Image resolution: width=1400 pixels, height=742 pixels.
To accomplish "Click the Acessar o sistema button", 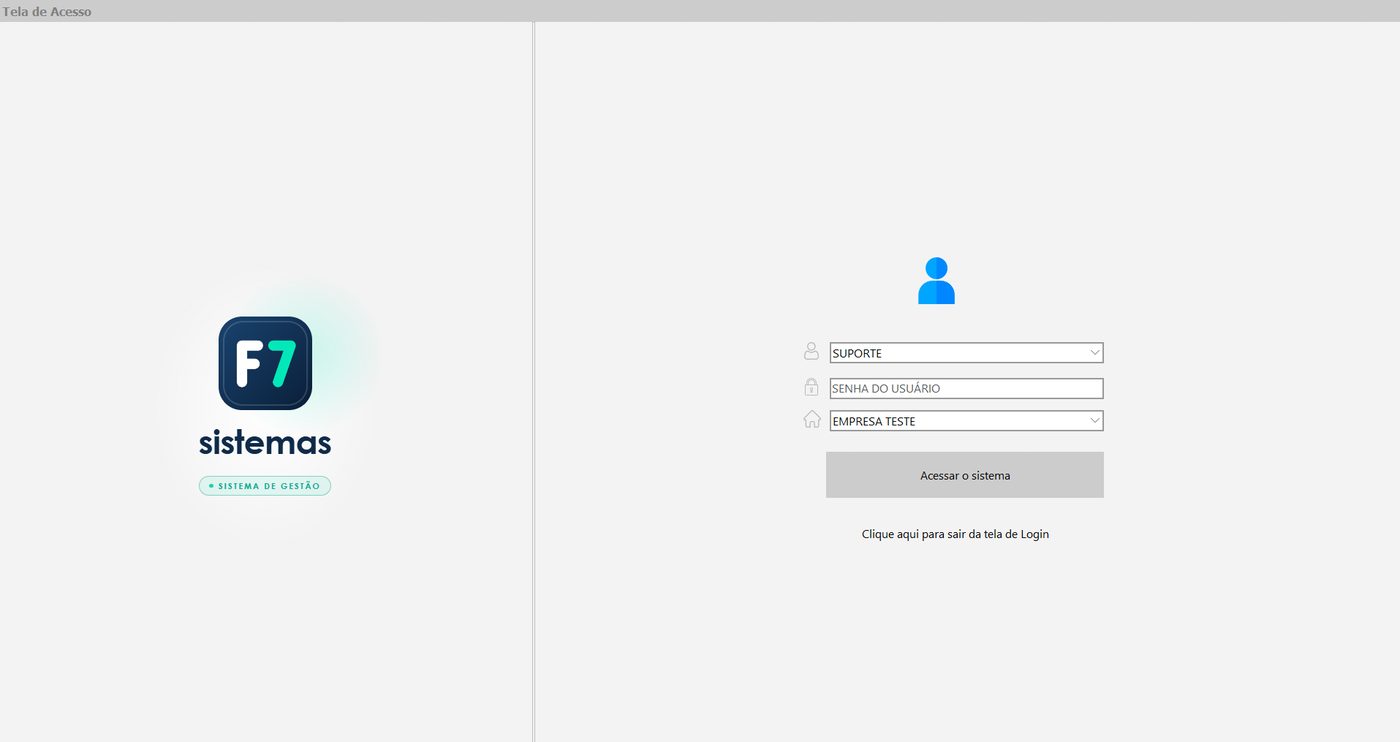I will coord(965,475).
